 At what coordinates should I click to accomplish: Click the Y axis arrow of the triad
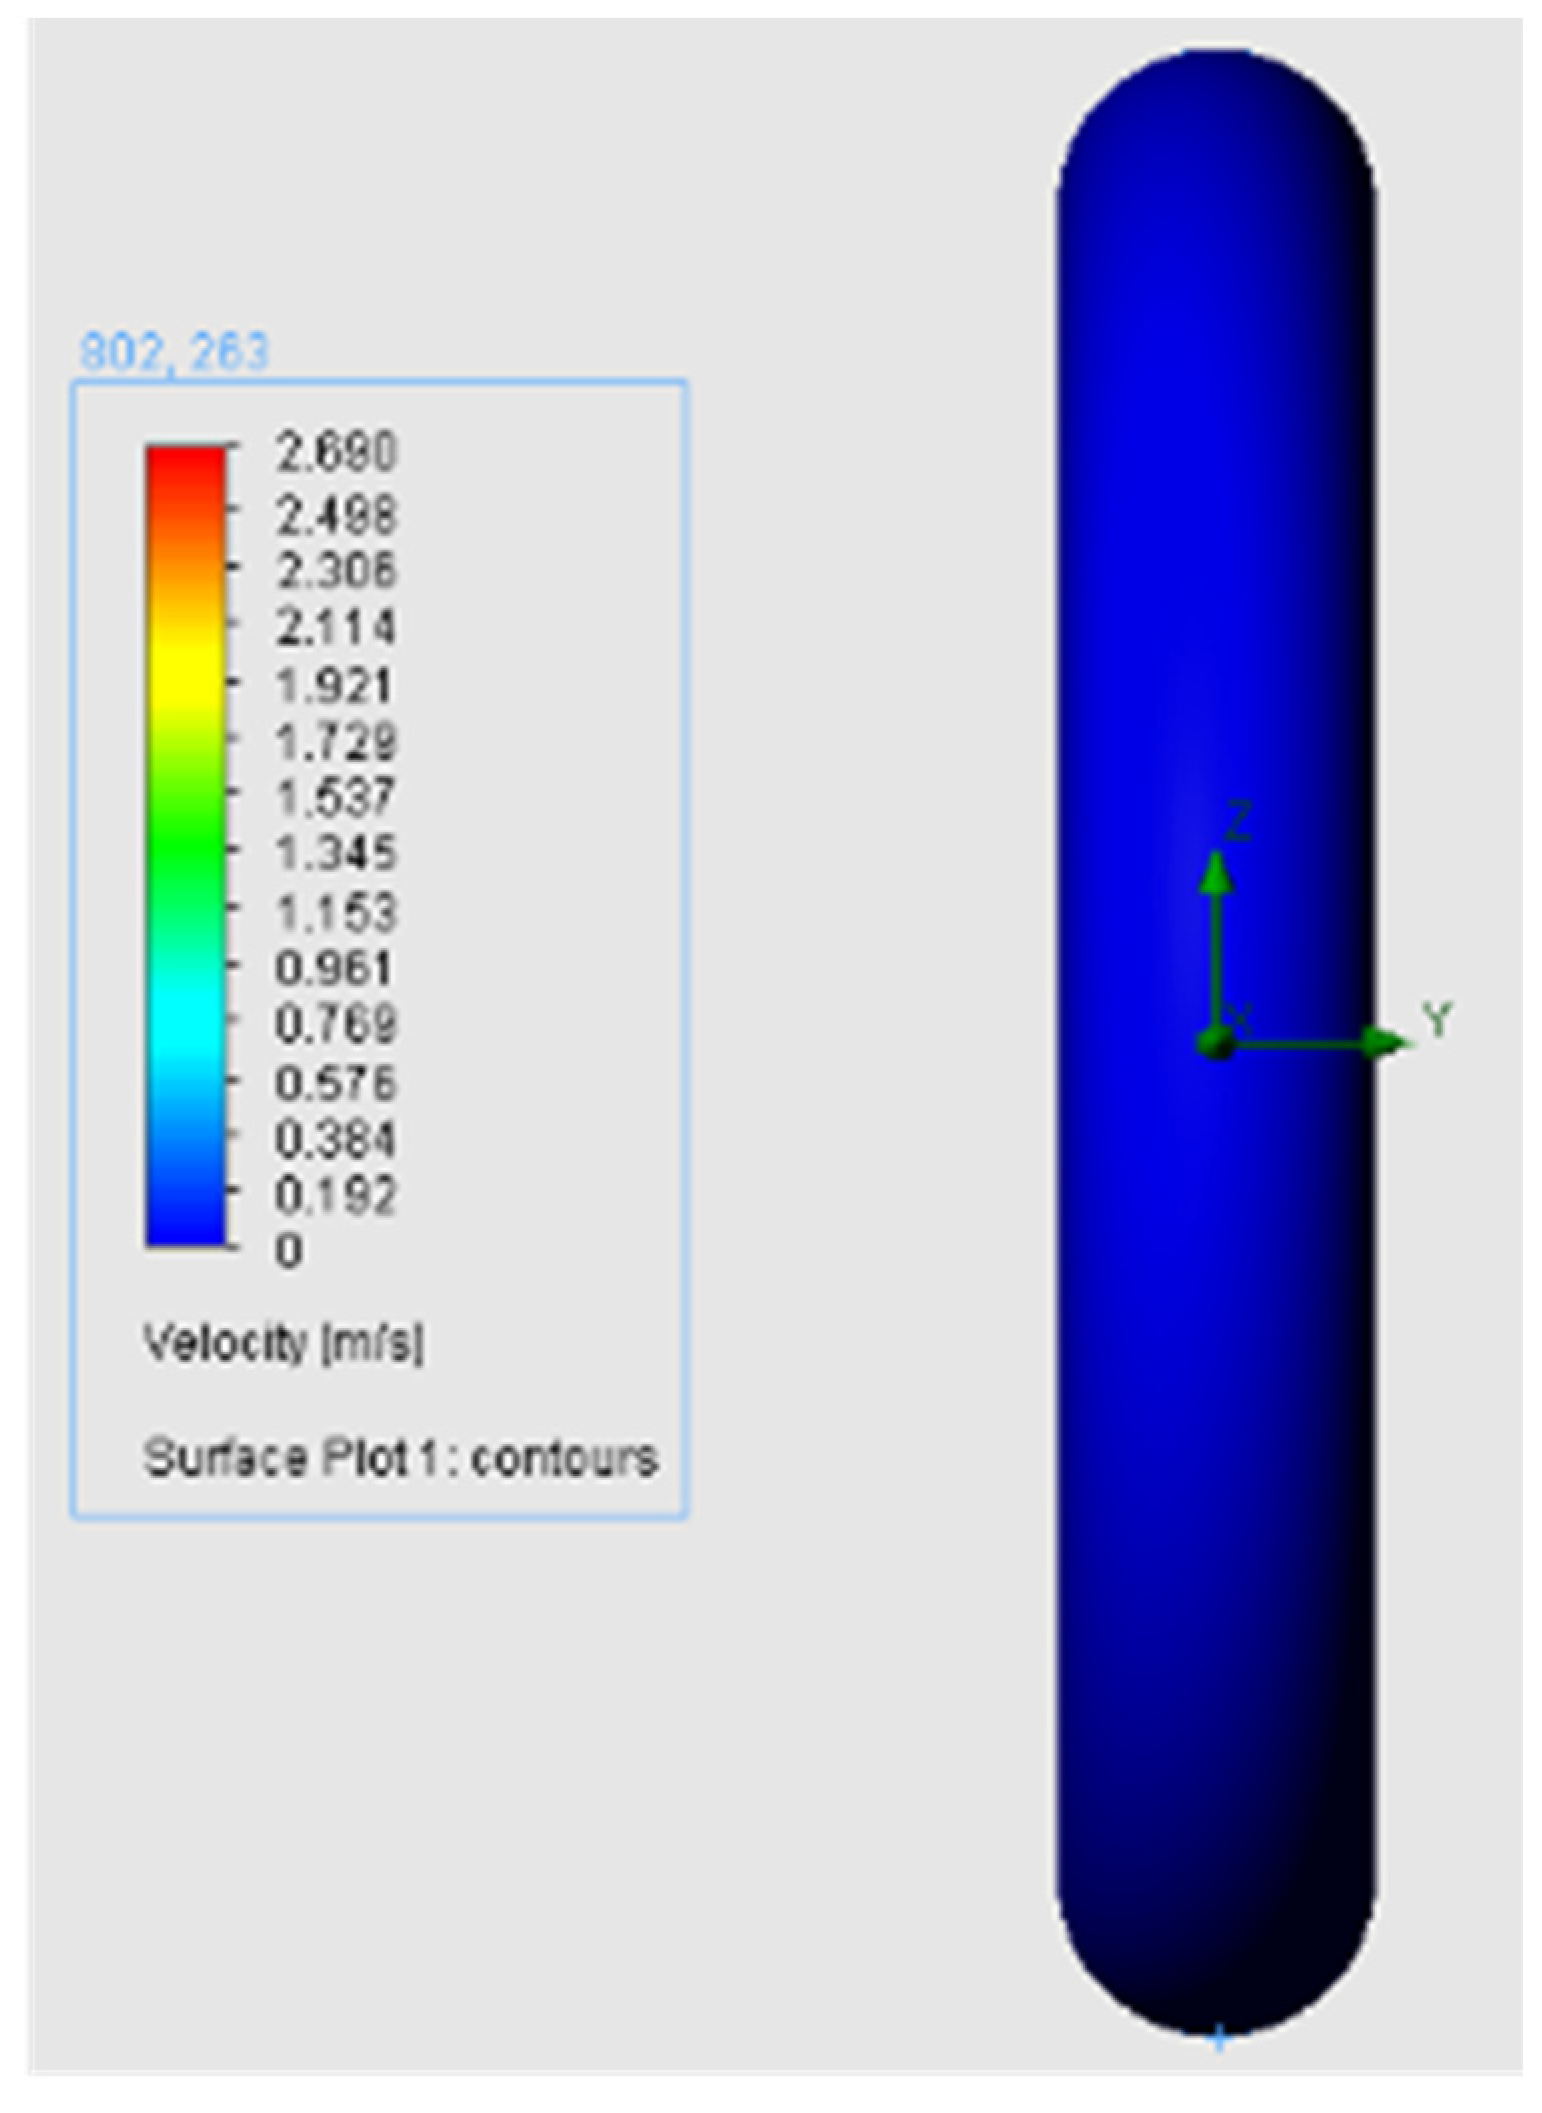tap(1388, 1042)
